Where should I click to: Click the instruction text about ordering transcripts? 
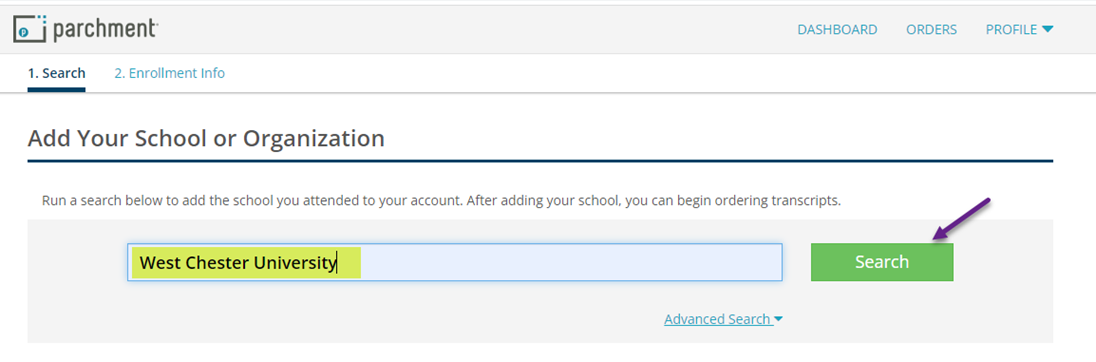[x=441, y=201]
